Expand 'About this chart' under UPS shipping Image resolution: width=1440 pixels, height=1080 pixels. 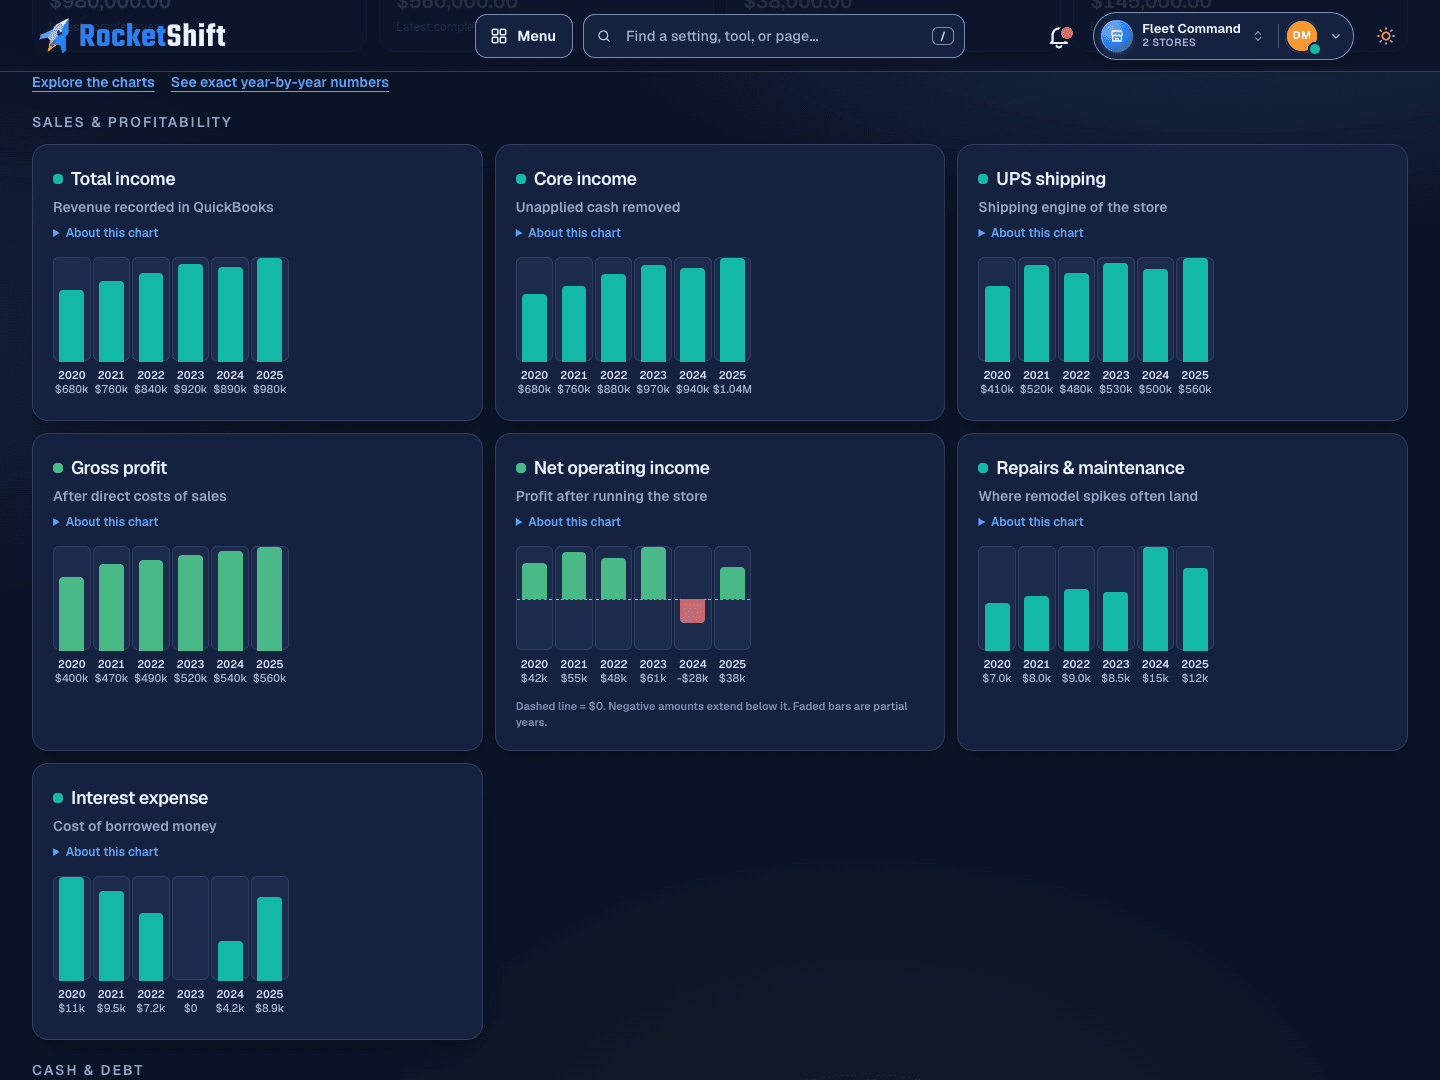coord(1031,233)
